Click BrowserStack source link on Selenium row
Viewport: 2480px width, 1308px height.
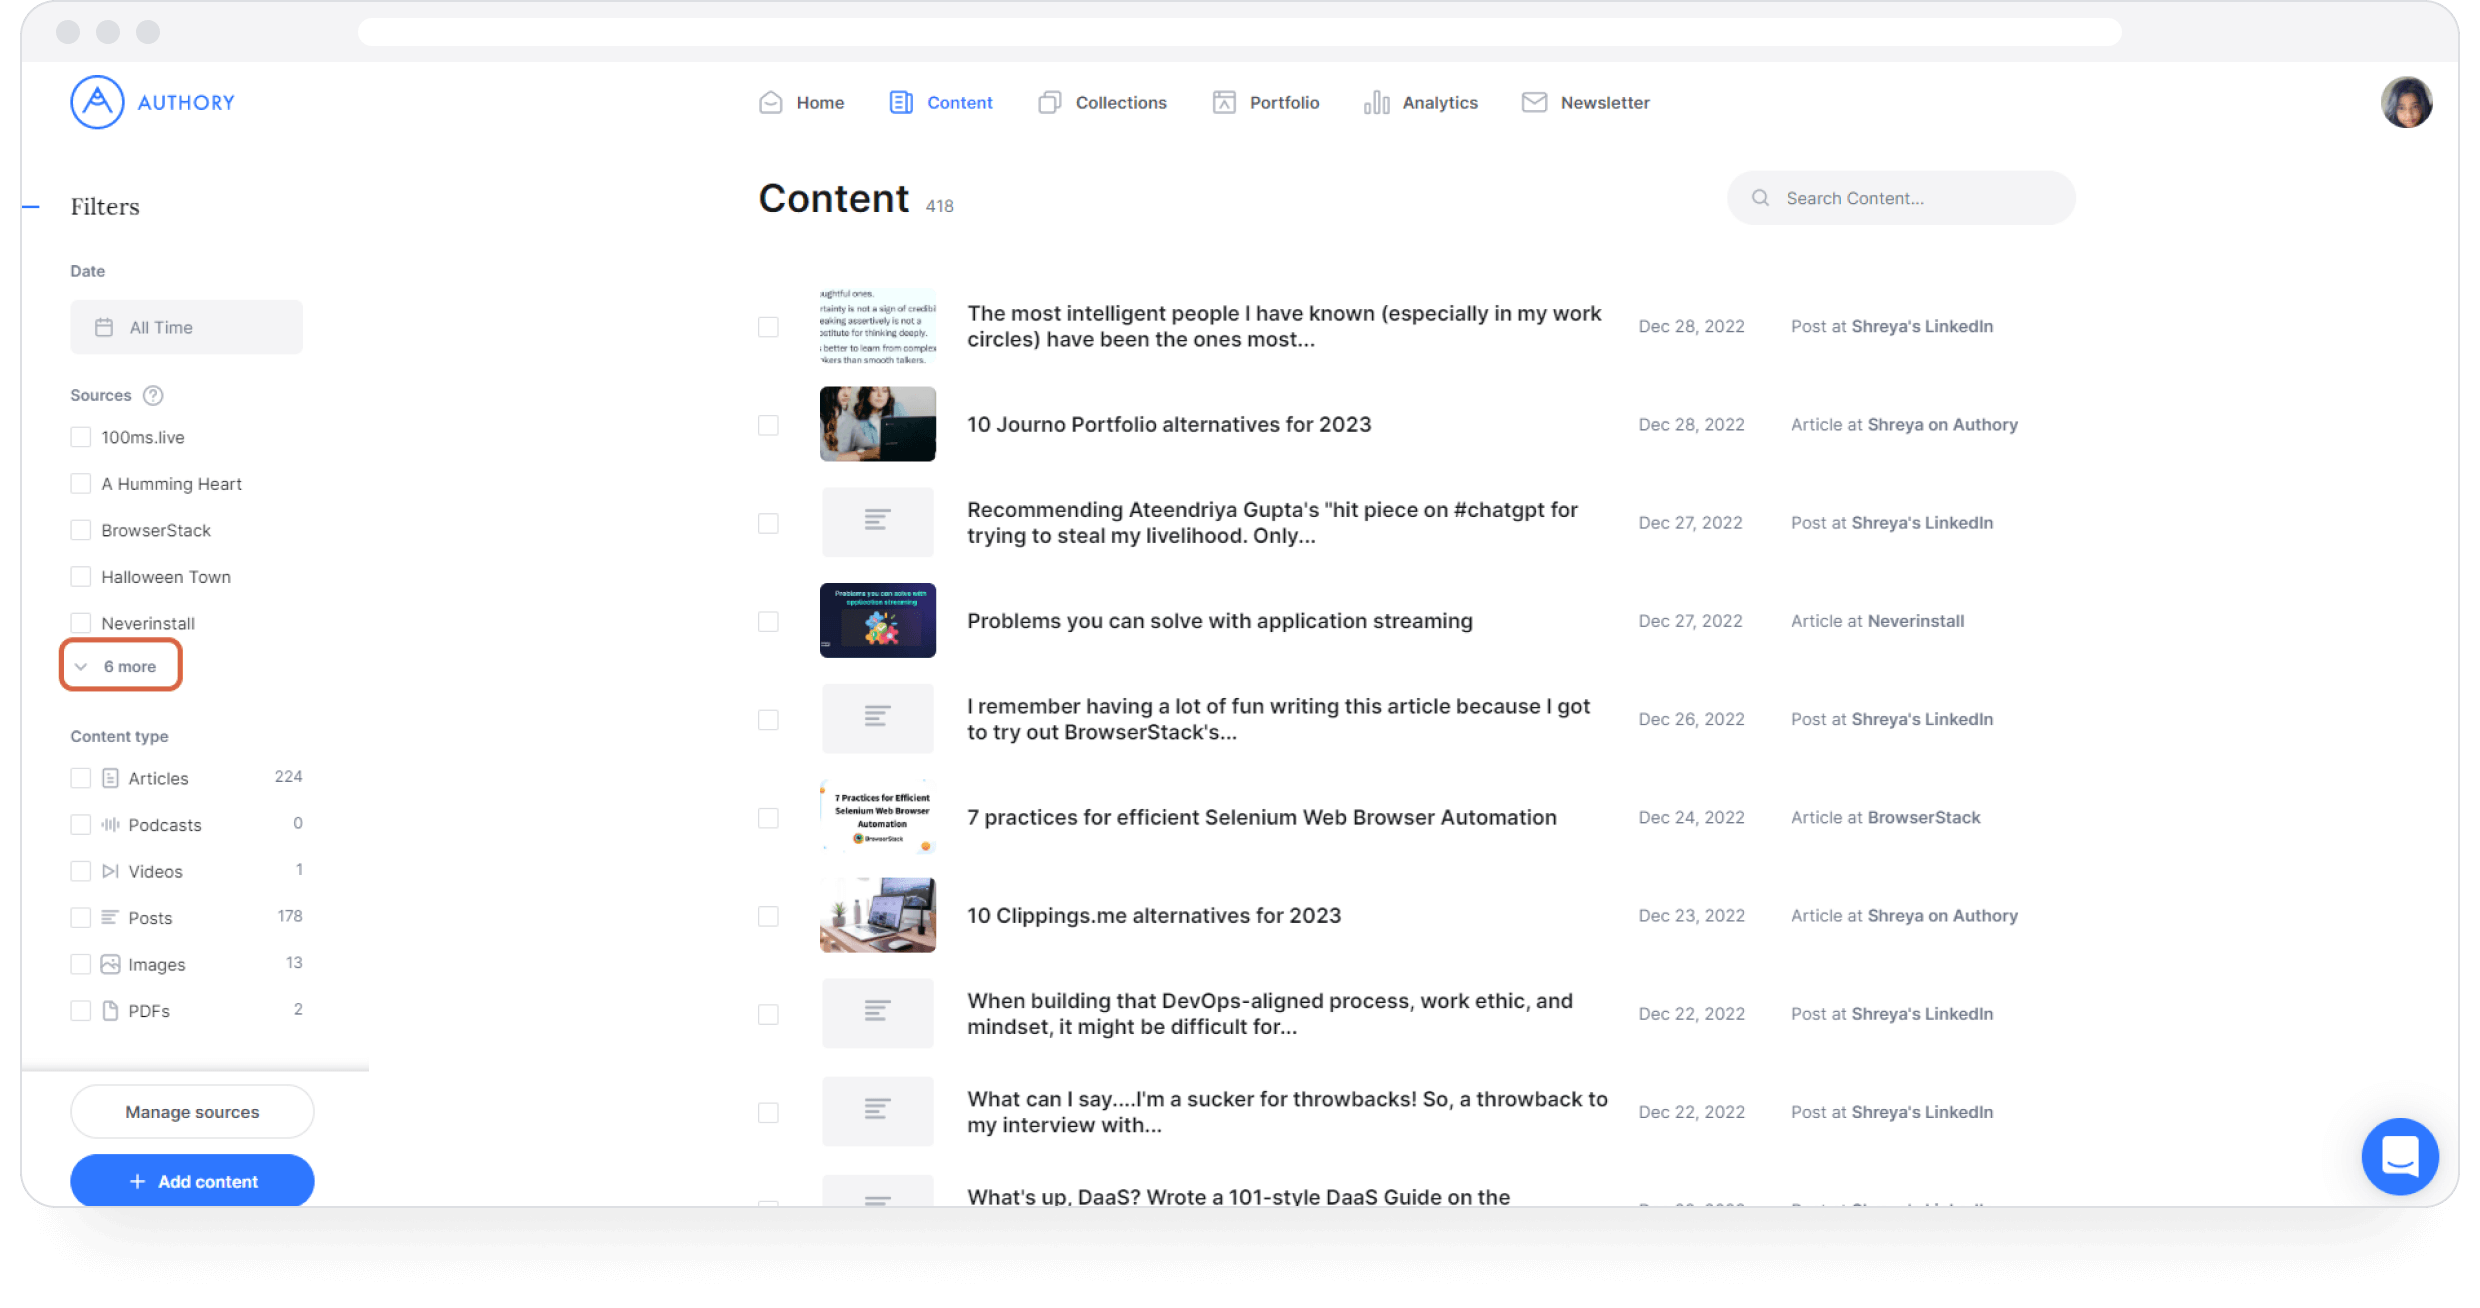pos(1923,817)
